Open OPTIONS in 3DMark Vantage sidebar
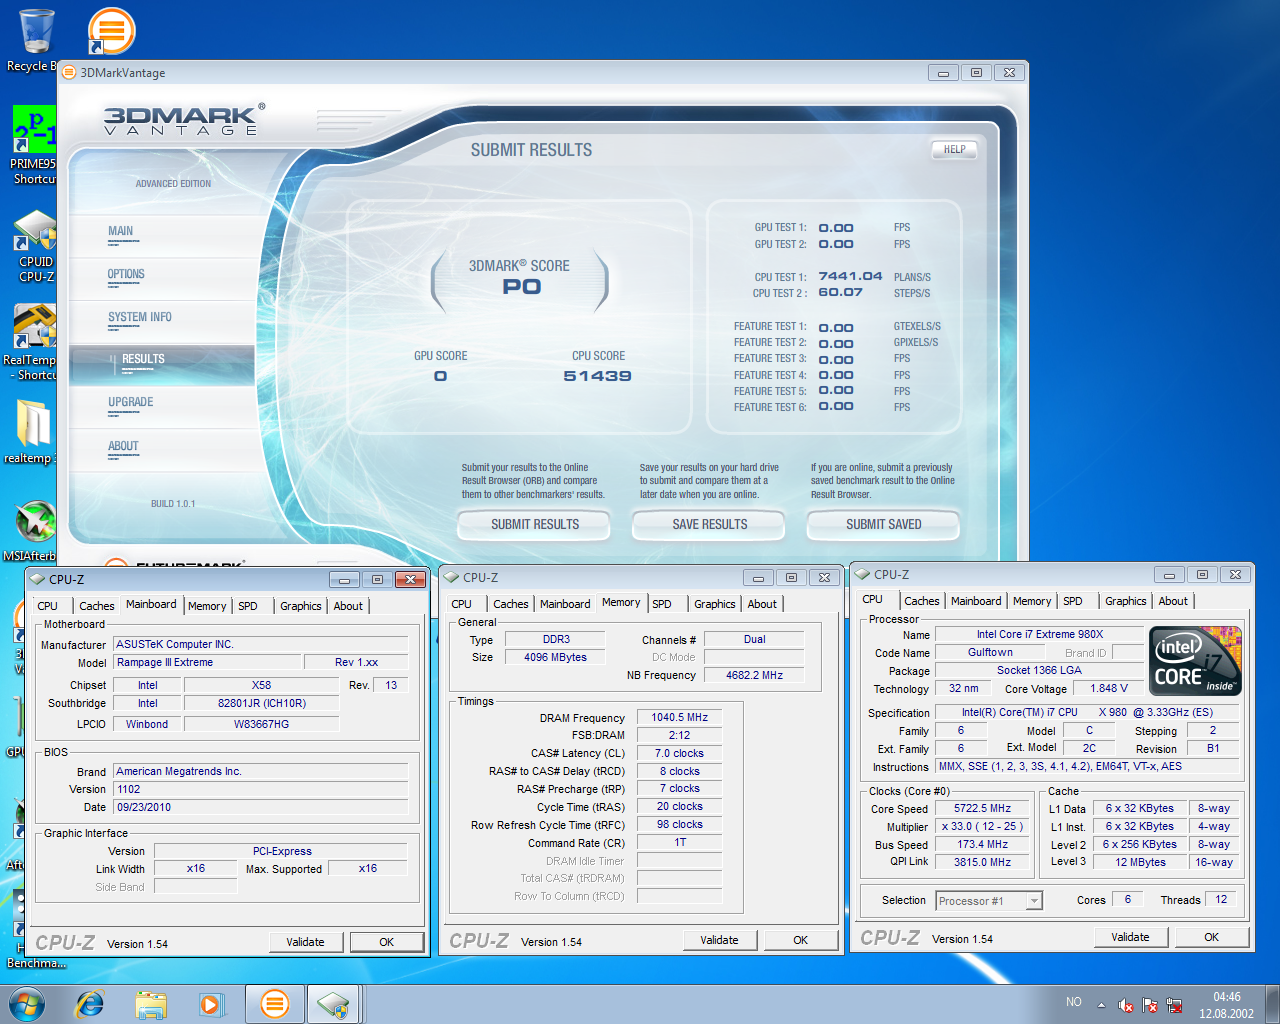Screen dimensions: 1280x1024 (x=126, y=274)
